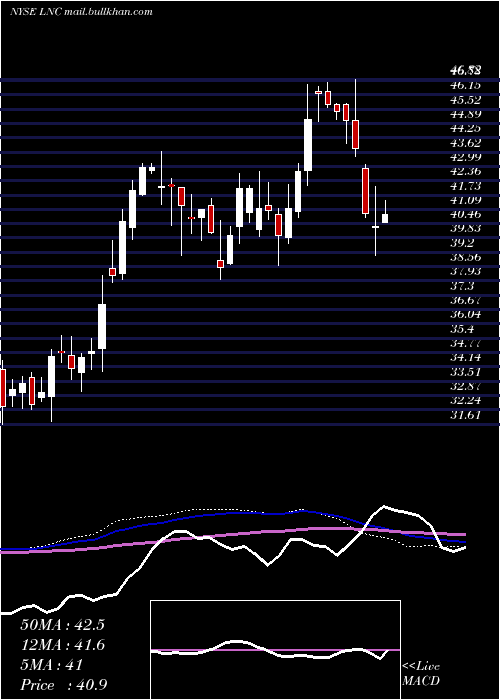This screenshot has width=500, height=700.
Task: Click the MACD inset mini chart
Action: [x=275, y=650]
